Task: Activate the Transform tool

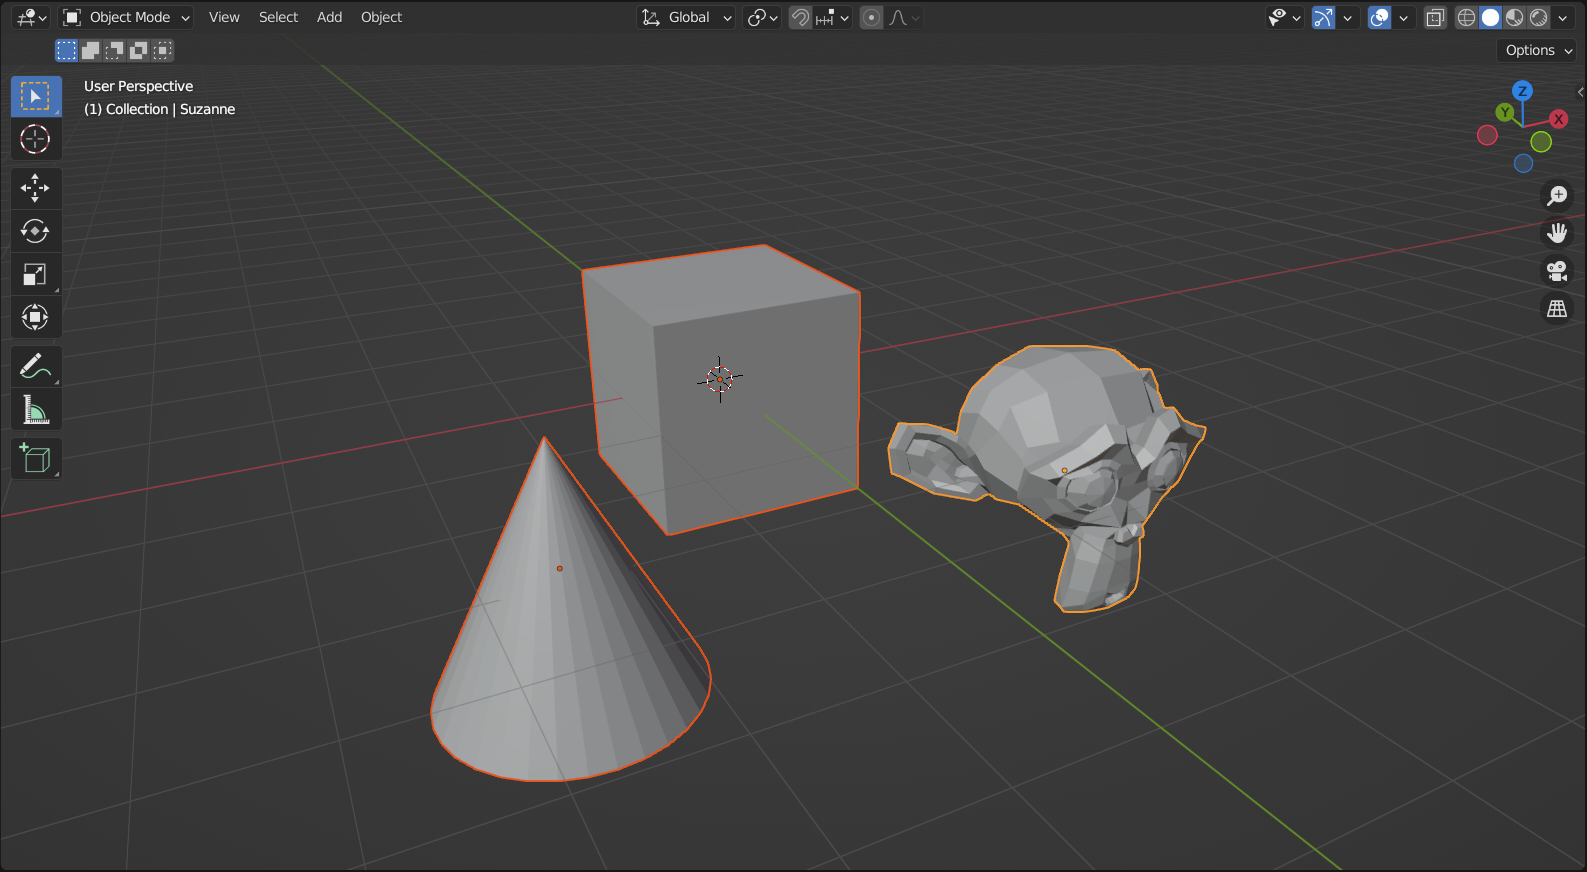Action: pyautogui.click(x=36, y=317)
